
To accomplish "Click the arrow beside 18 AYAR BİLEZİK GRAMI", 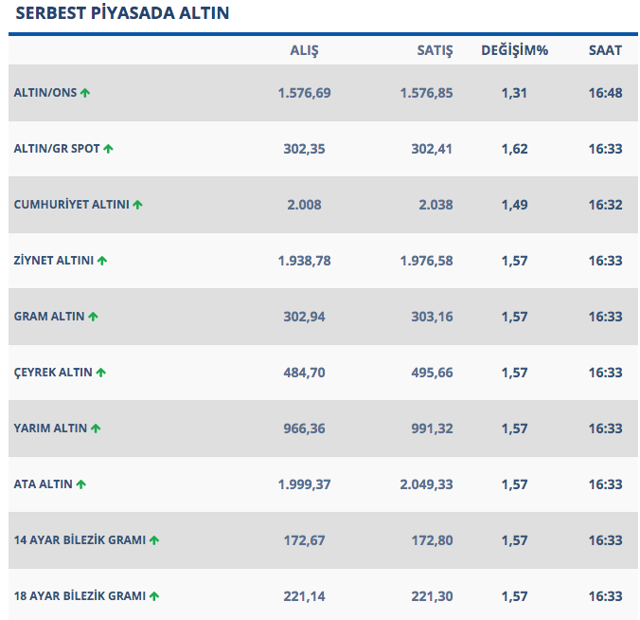I will tap(154, 597).
